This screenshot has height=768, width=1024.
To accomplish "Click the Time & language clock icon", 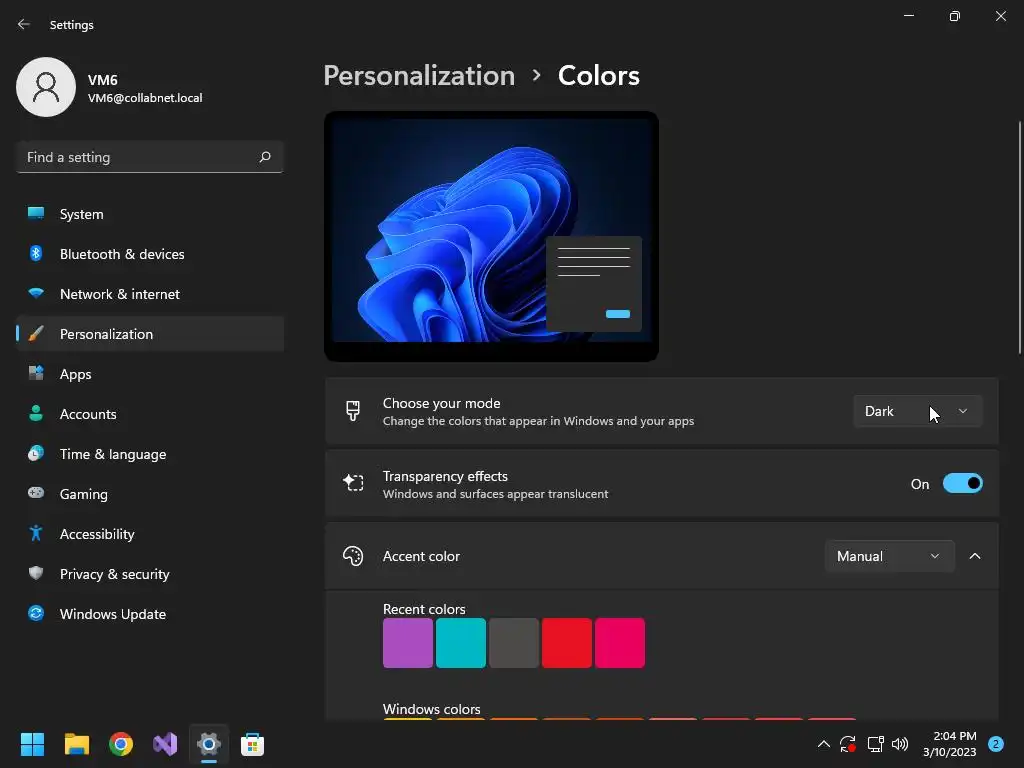I will coord(36,453).
